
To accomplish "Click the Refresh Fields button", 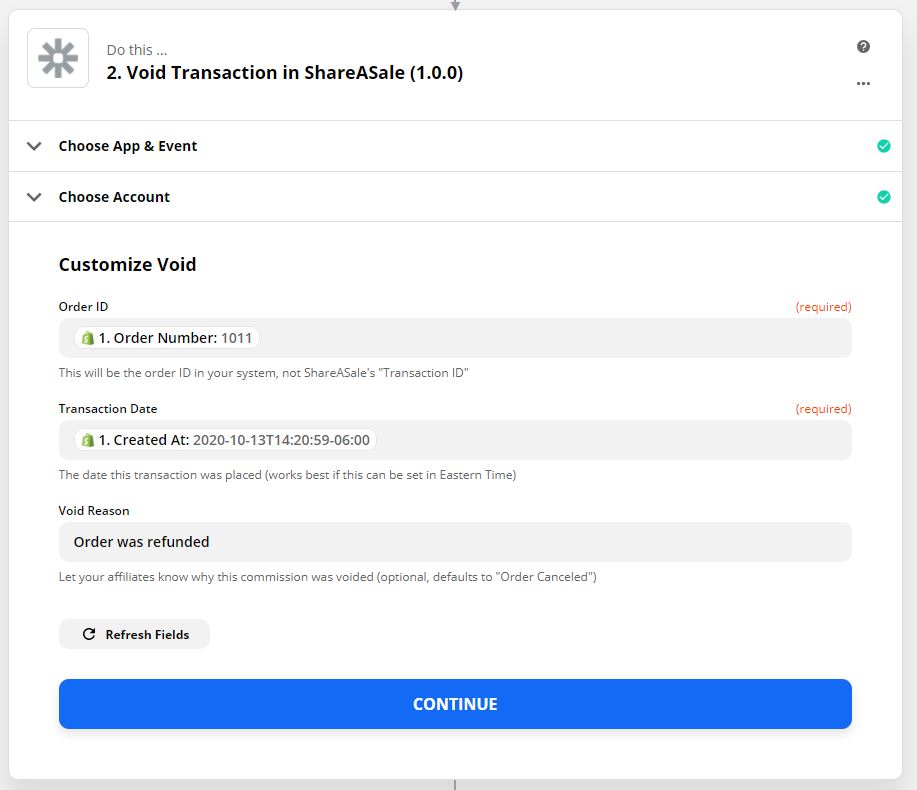I will click(135, 634).
